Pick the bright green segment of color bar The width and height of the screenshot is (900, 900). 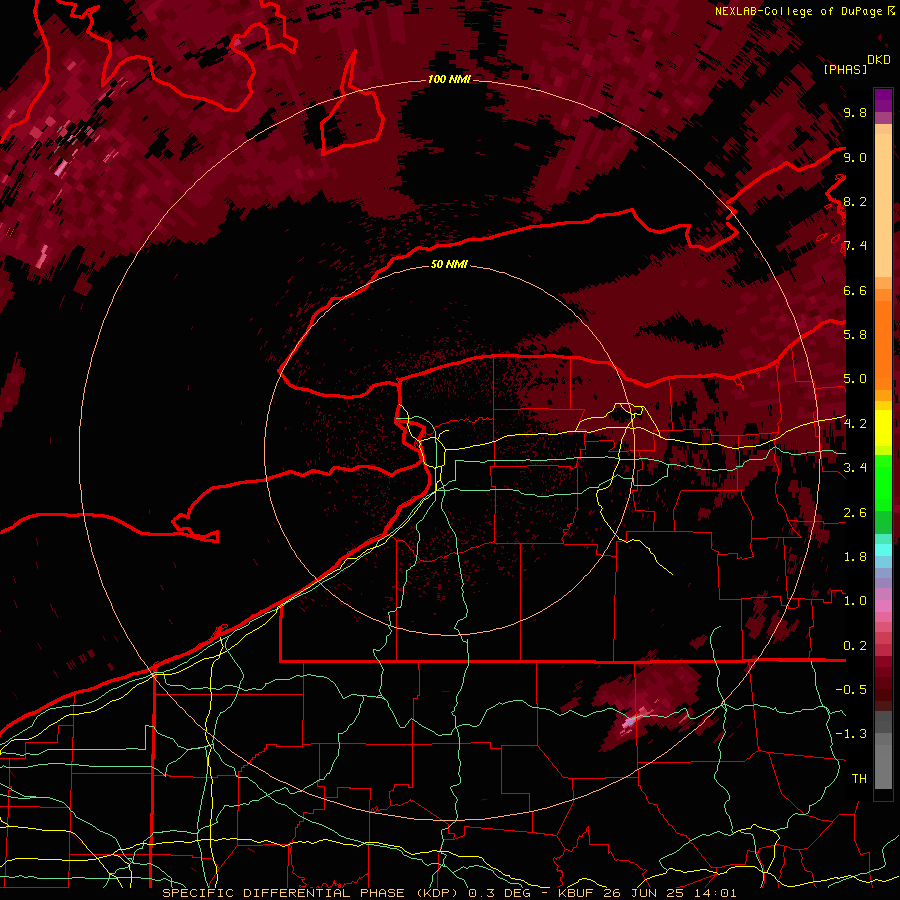883,485
